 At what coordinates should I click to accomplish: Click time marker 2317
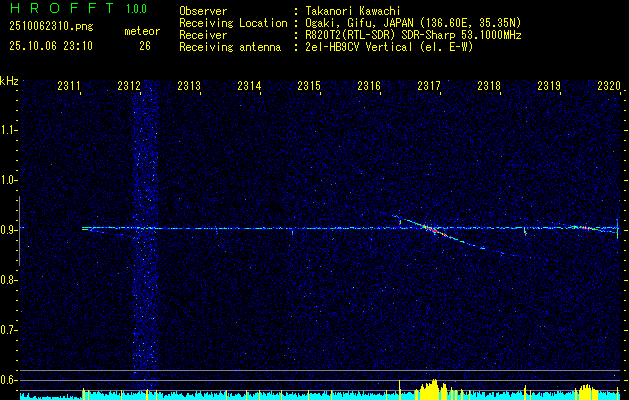tap(429, 85)
